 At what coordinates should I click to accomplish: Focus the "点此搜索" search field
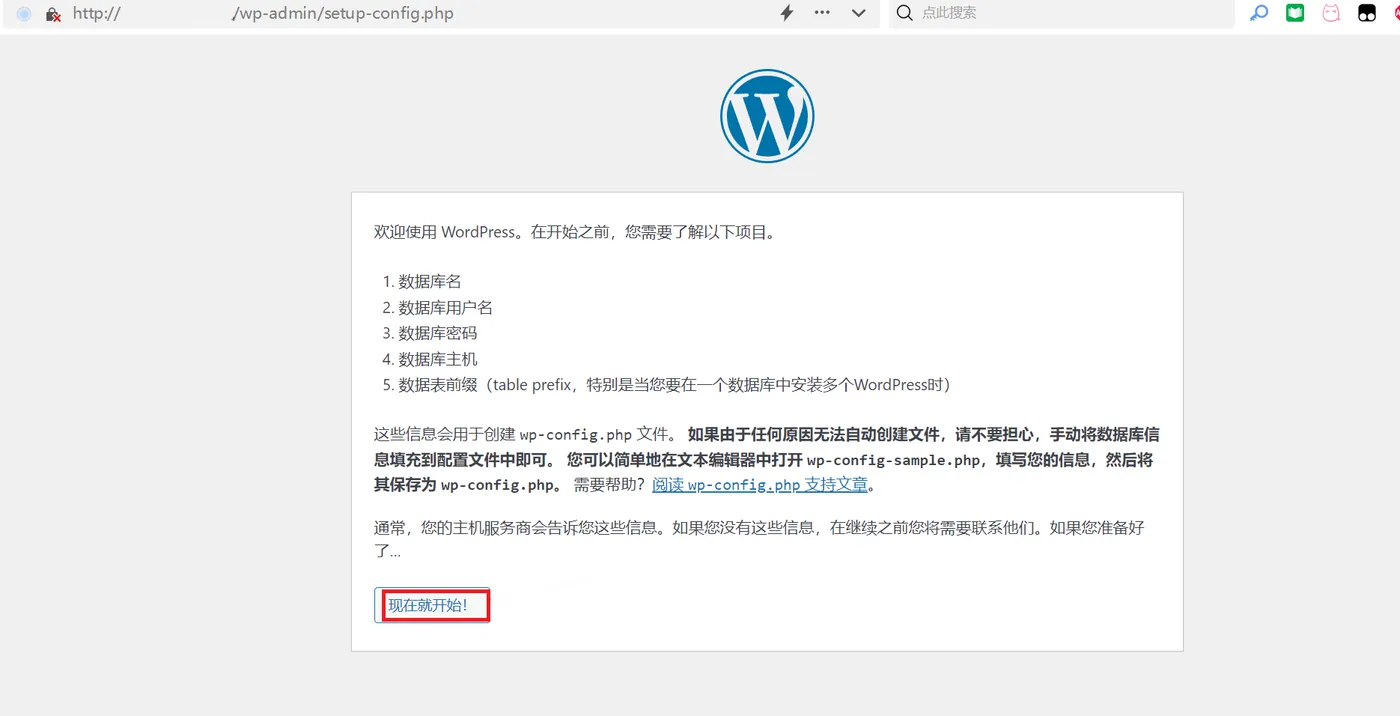(x=1062, y=13)
